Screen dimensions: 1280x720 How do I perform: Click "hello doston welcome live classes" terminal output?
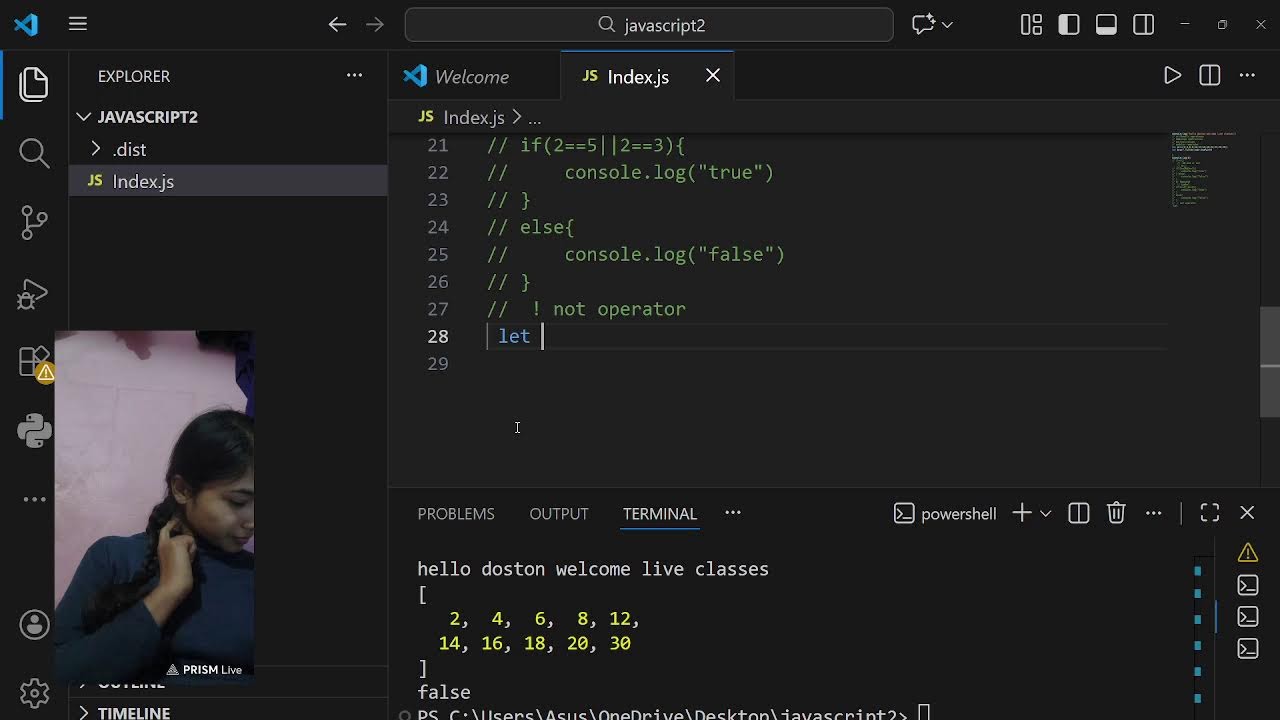[x=593, y=569]
